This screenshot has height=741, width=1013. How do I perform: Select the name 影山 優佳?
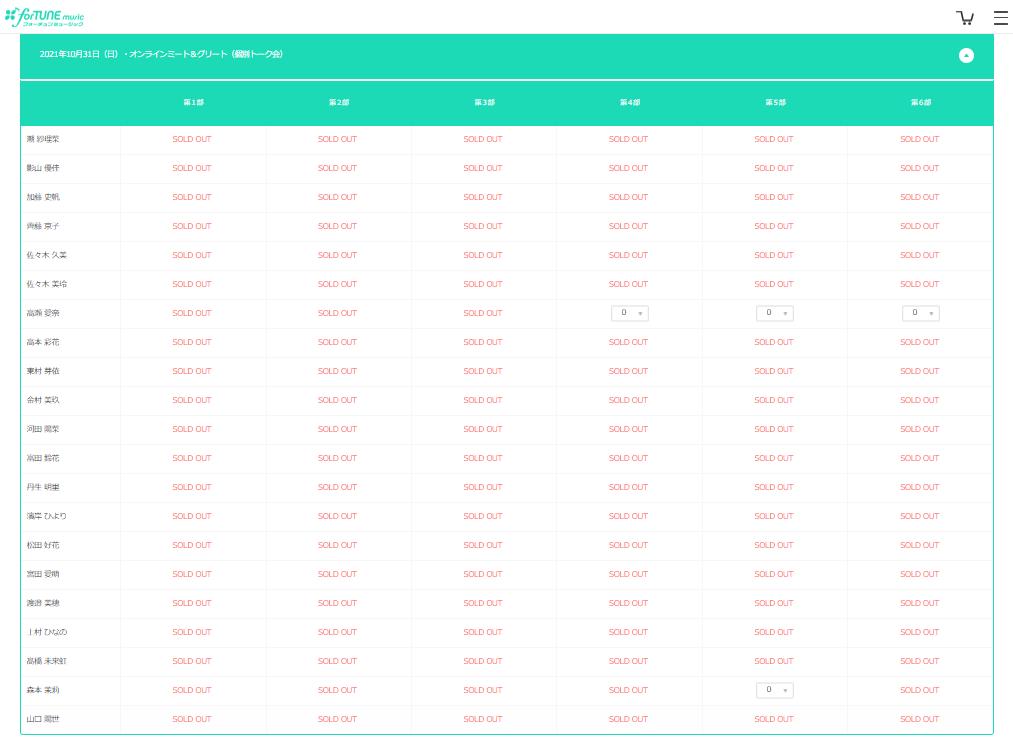click(43, 169)
